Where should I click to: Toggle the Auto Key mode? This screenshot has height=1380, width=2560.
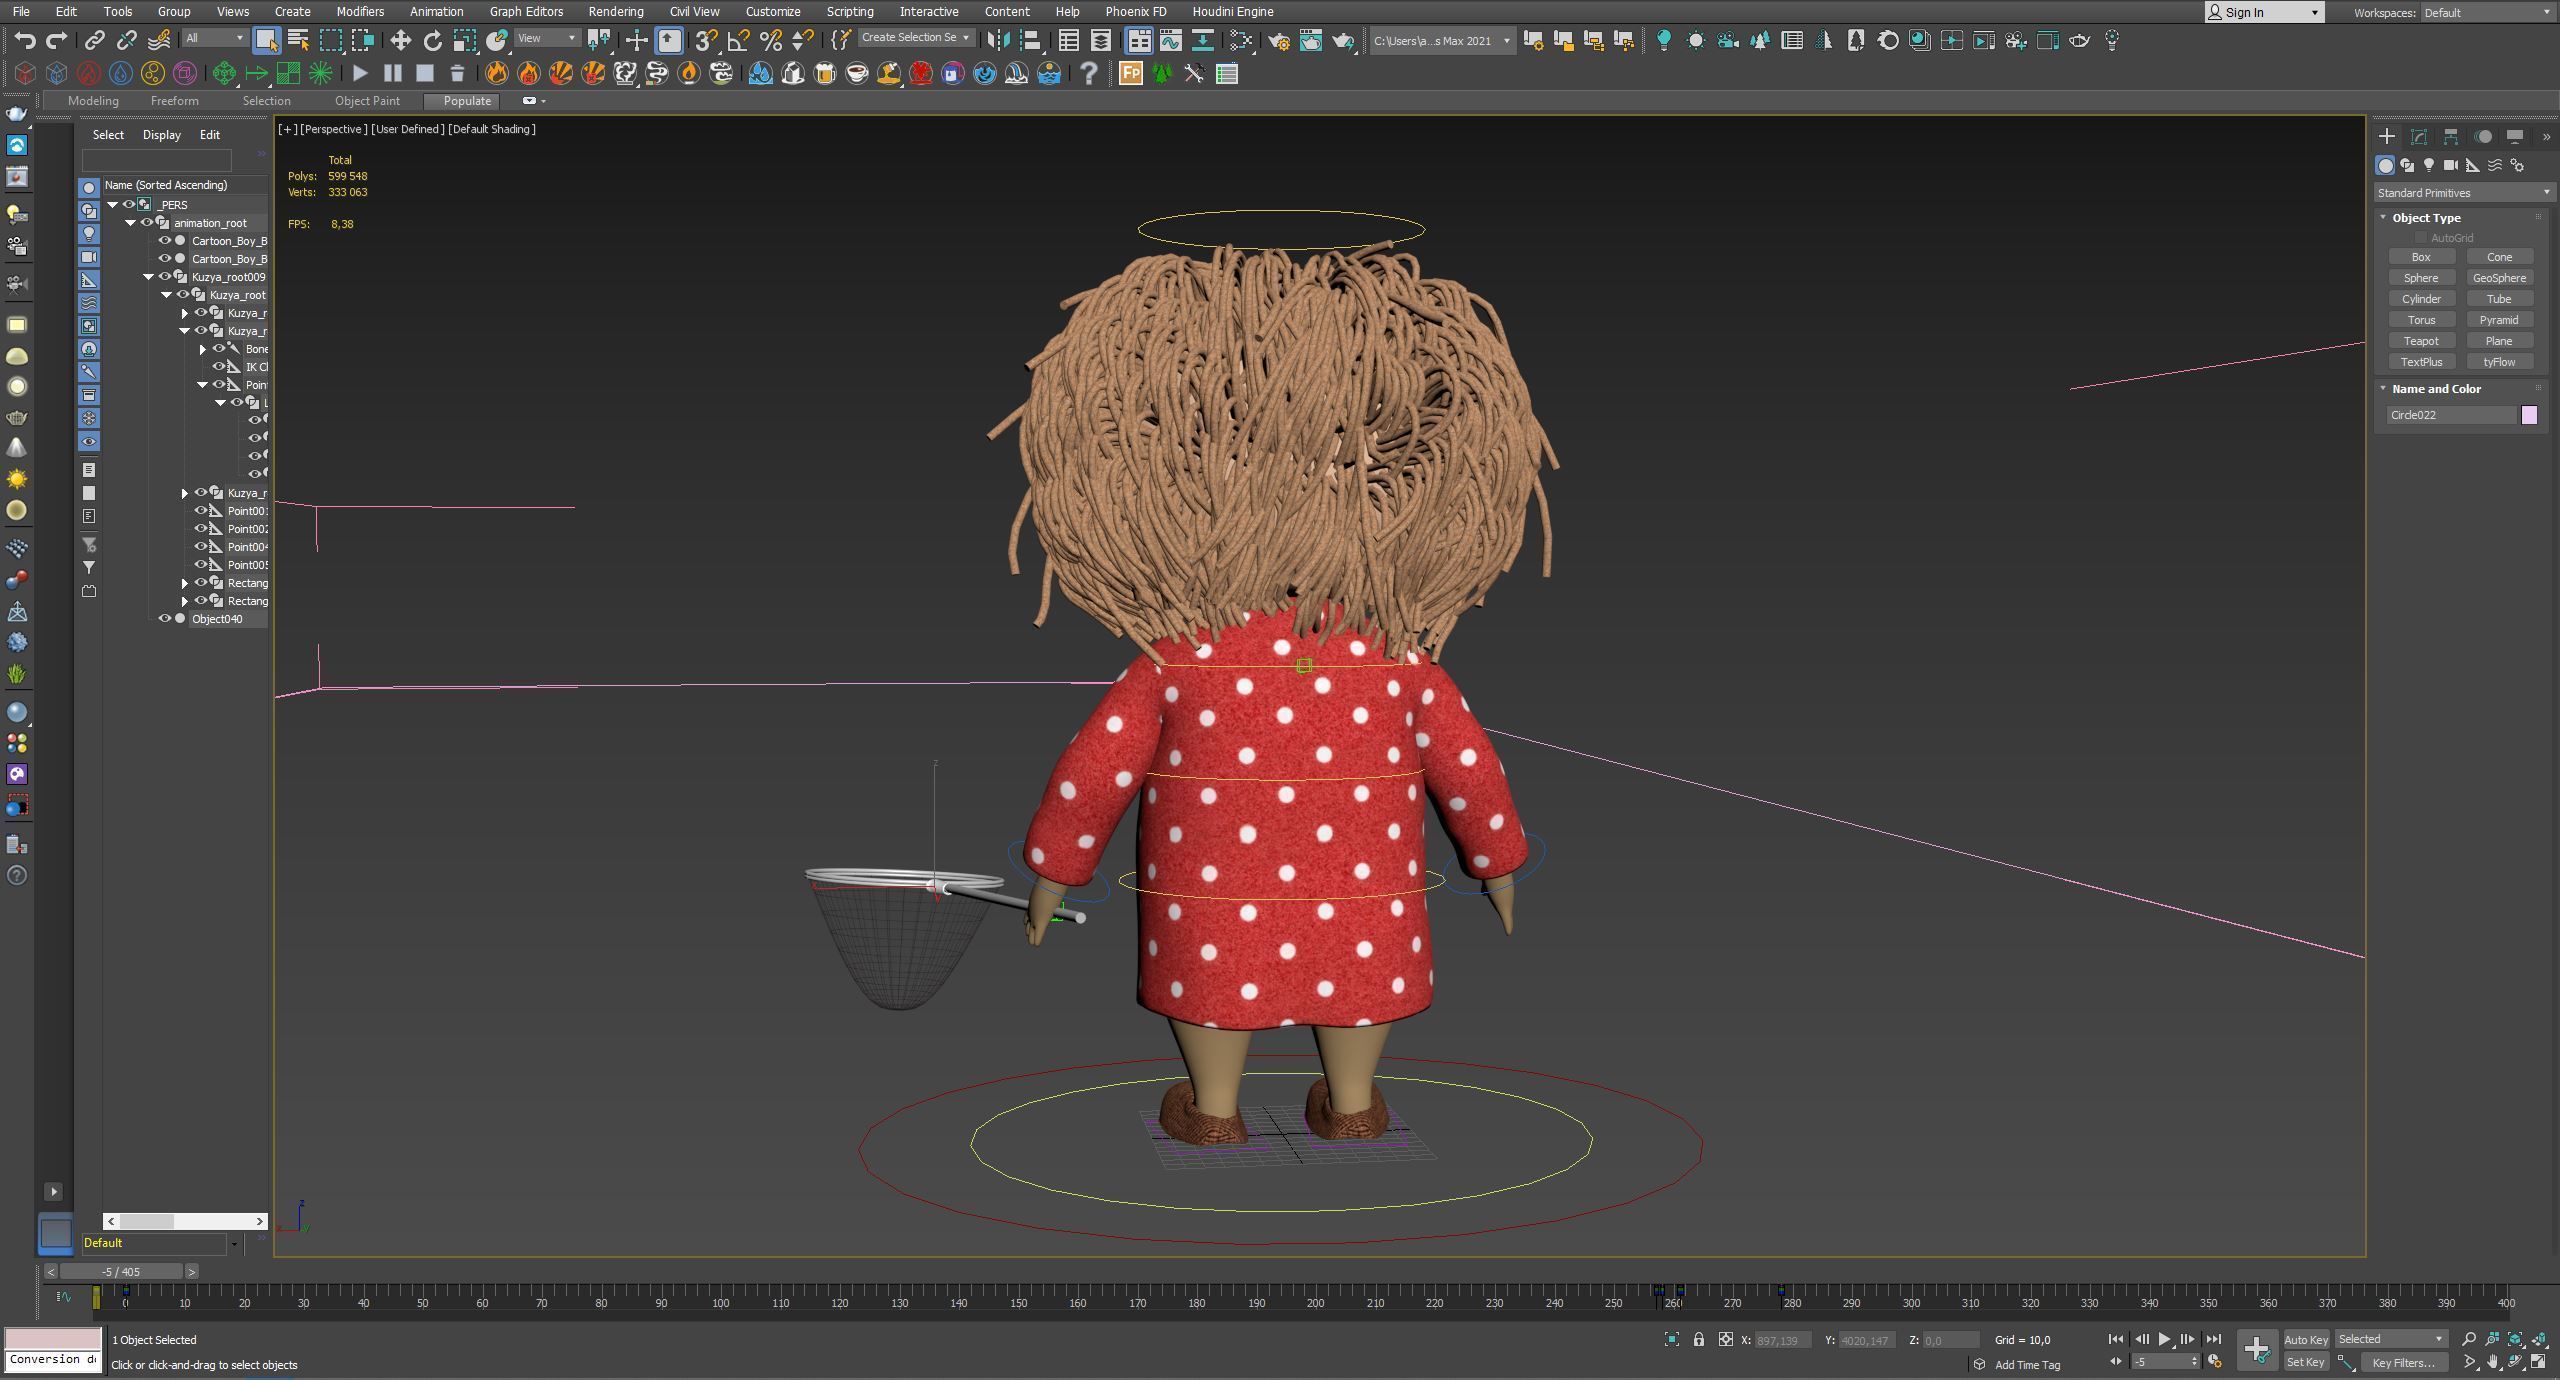point(2306,1339)
